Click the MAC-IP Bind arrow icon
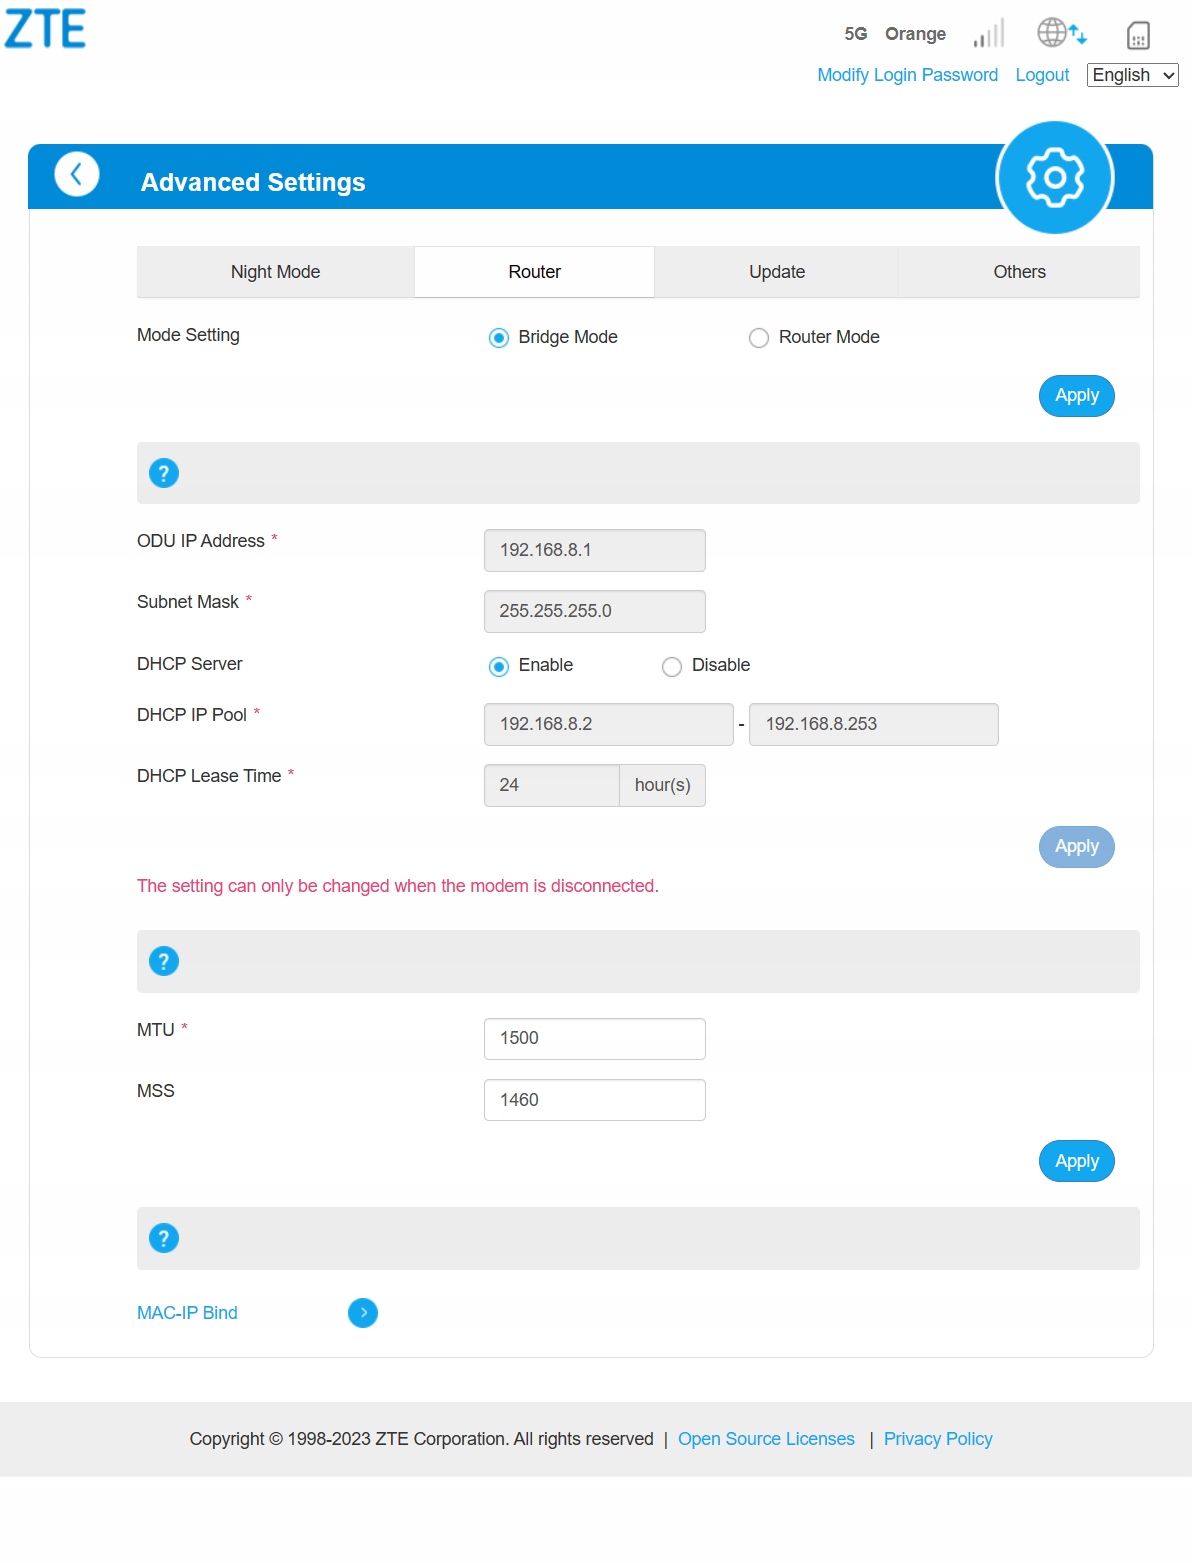This screenshot has height=1563, width=1192. point(363,1313)
